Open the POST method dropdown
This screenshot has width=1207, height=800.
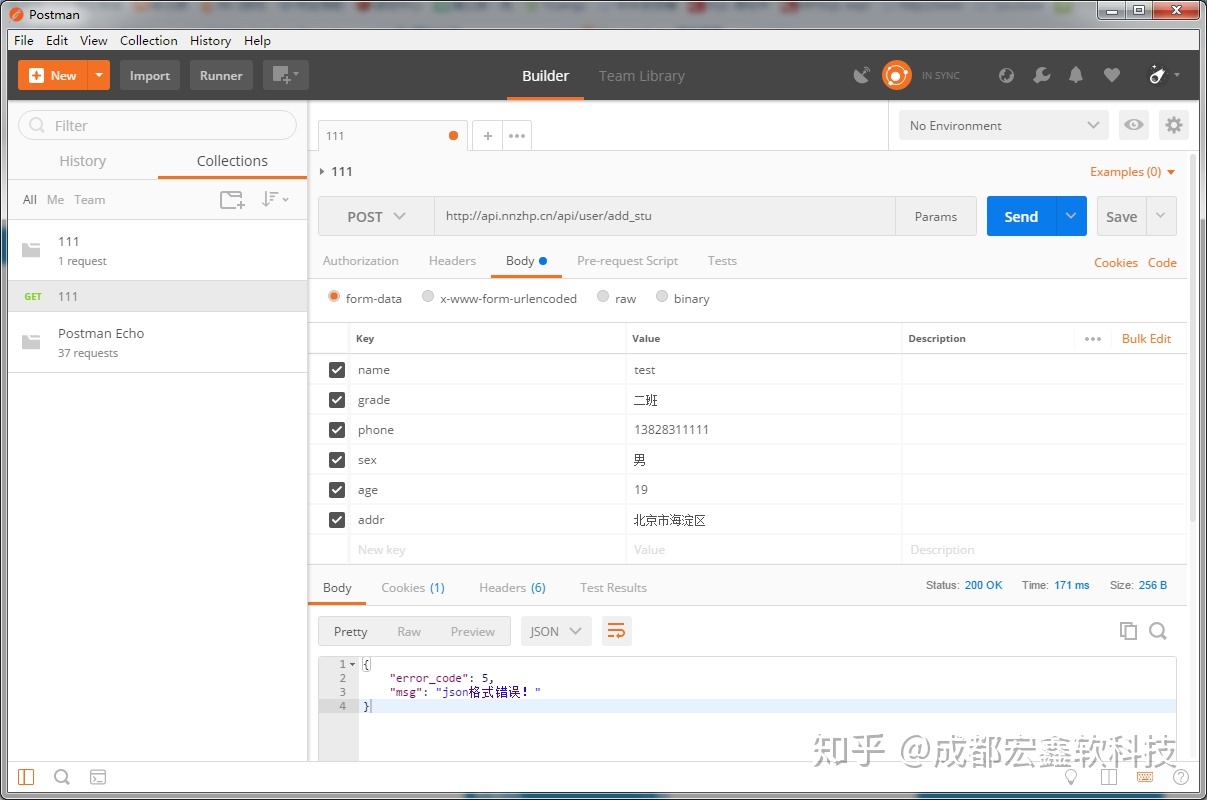pos(376,216)
